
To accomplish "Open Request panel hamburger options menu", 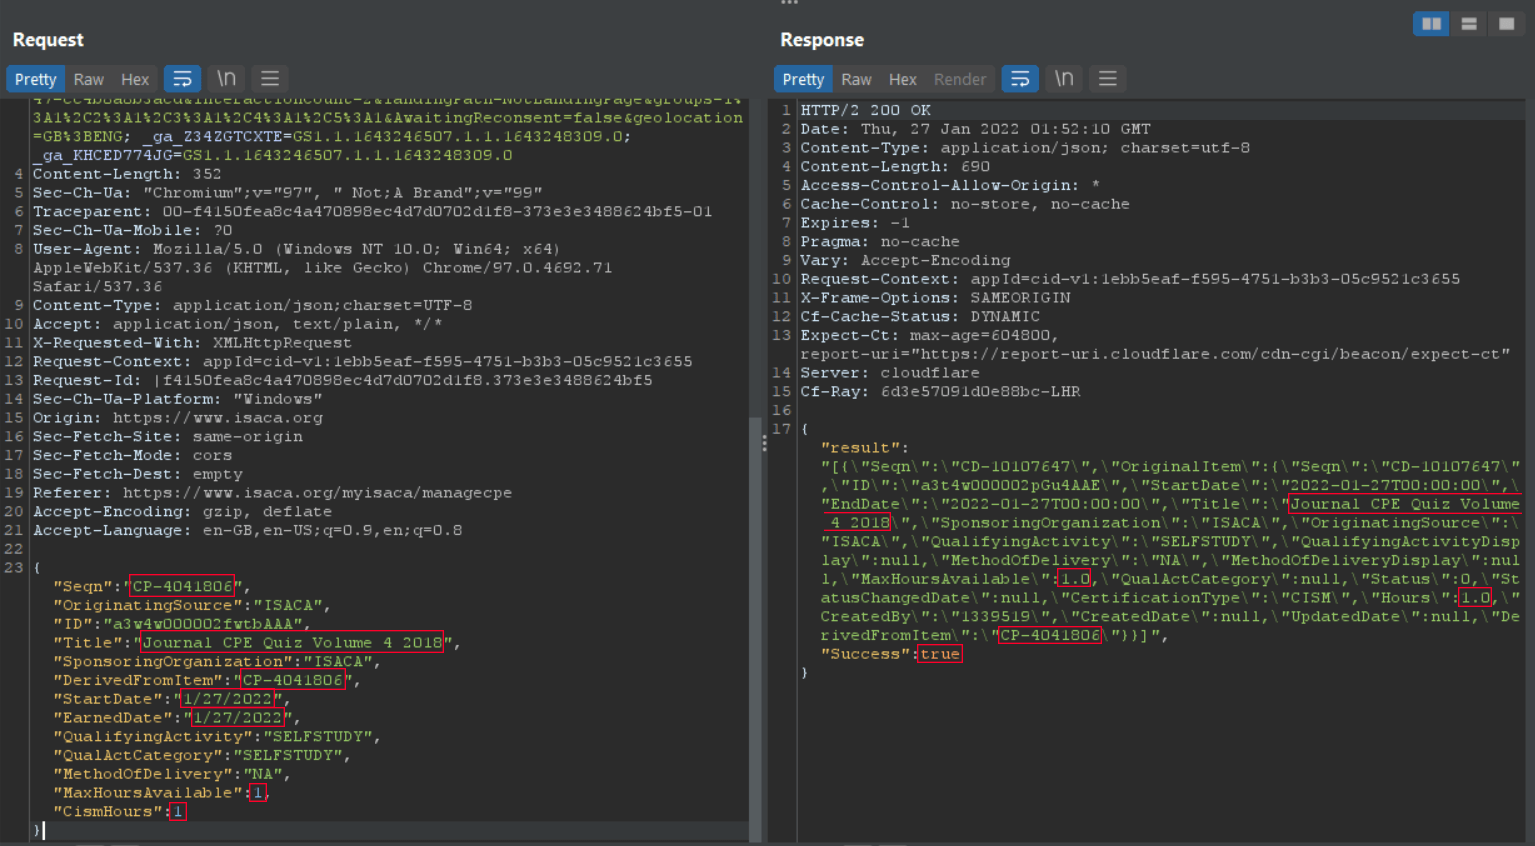I will (x=270, y=79).
